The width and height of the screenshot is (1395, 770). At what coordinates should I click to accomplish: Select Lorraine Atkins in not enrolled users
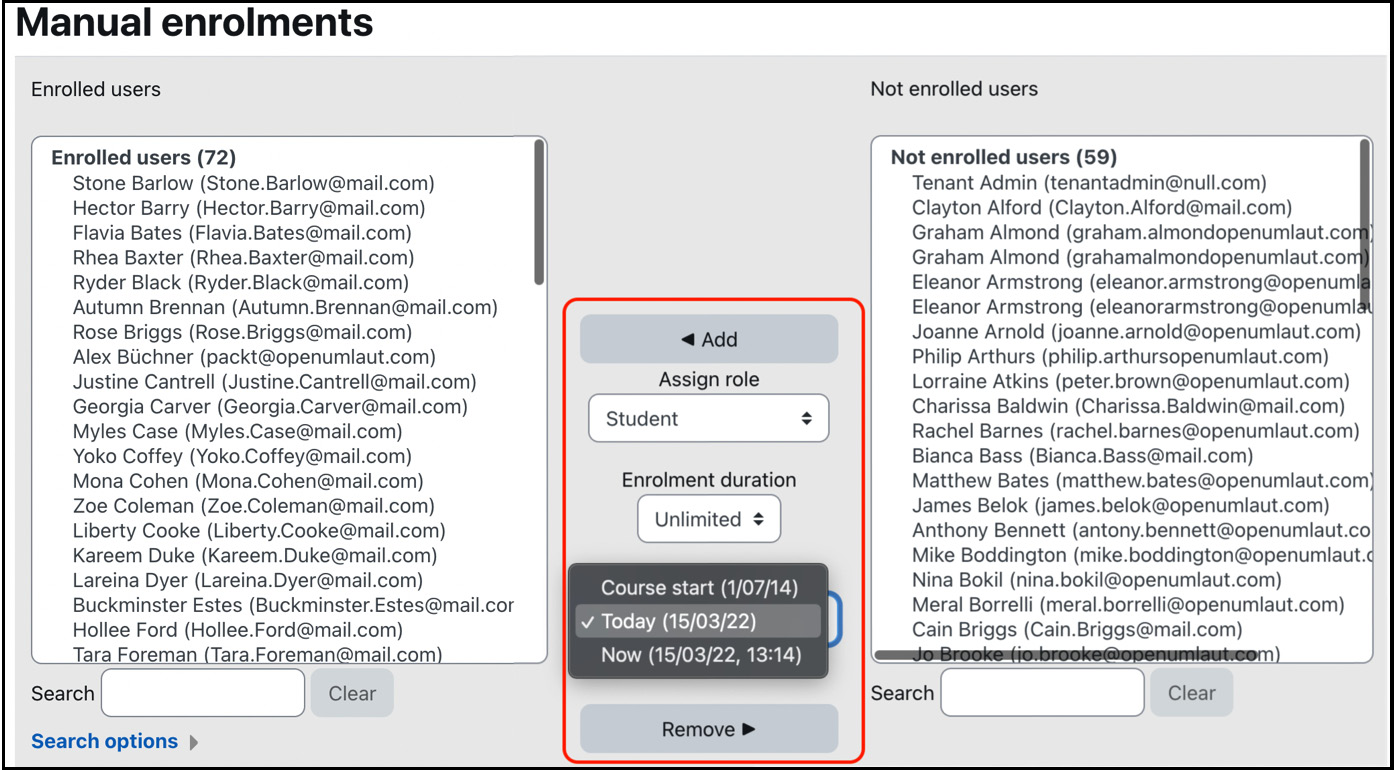tap(1131, 382)
